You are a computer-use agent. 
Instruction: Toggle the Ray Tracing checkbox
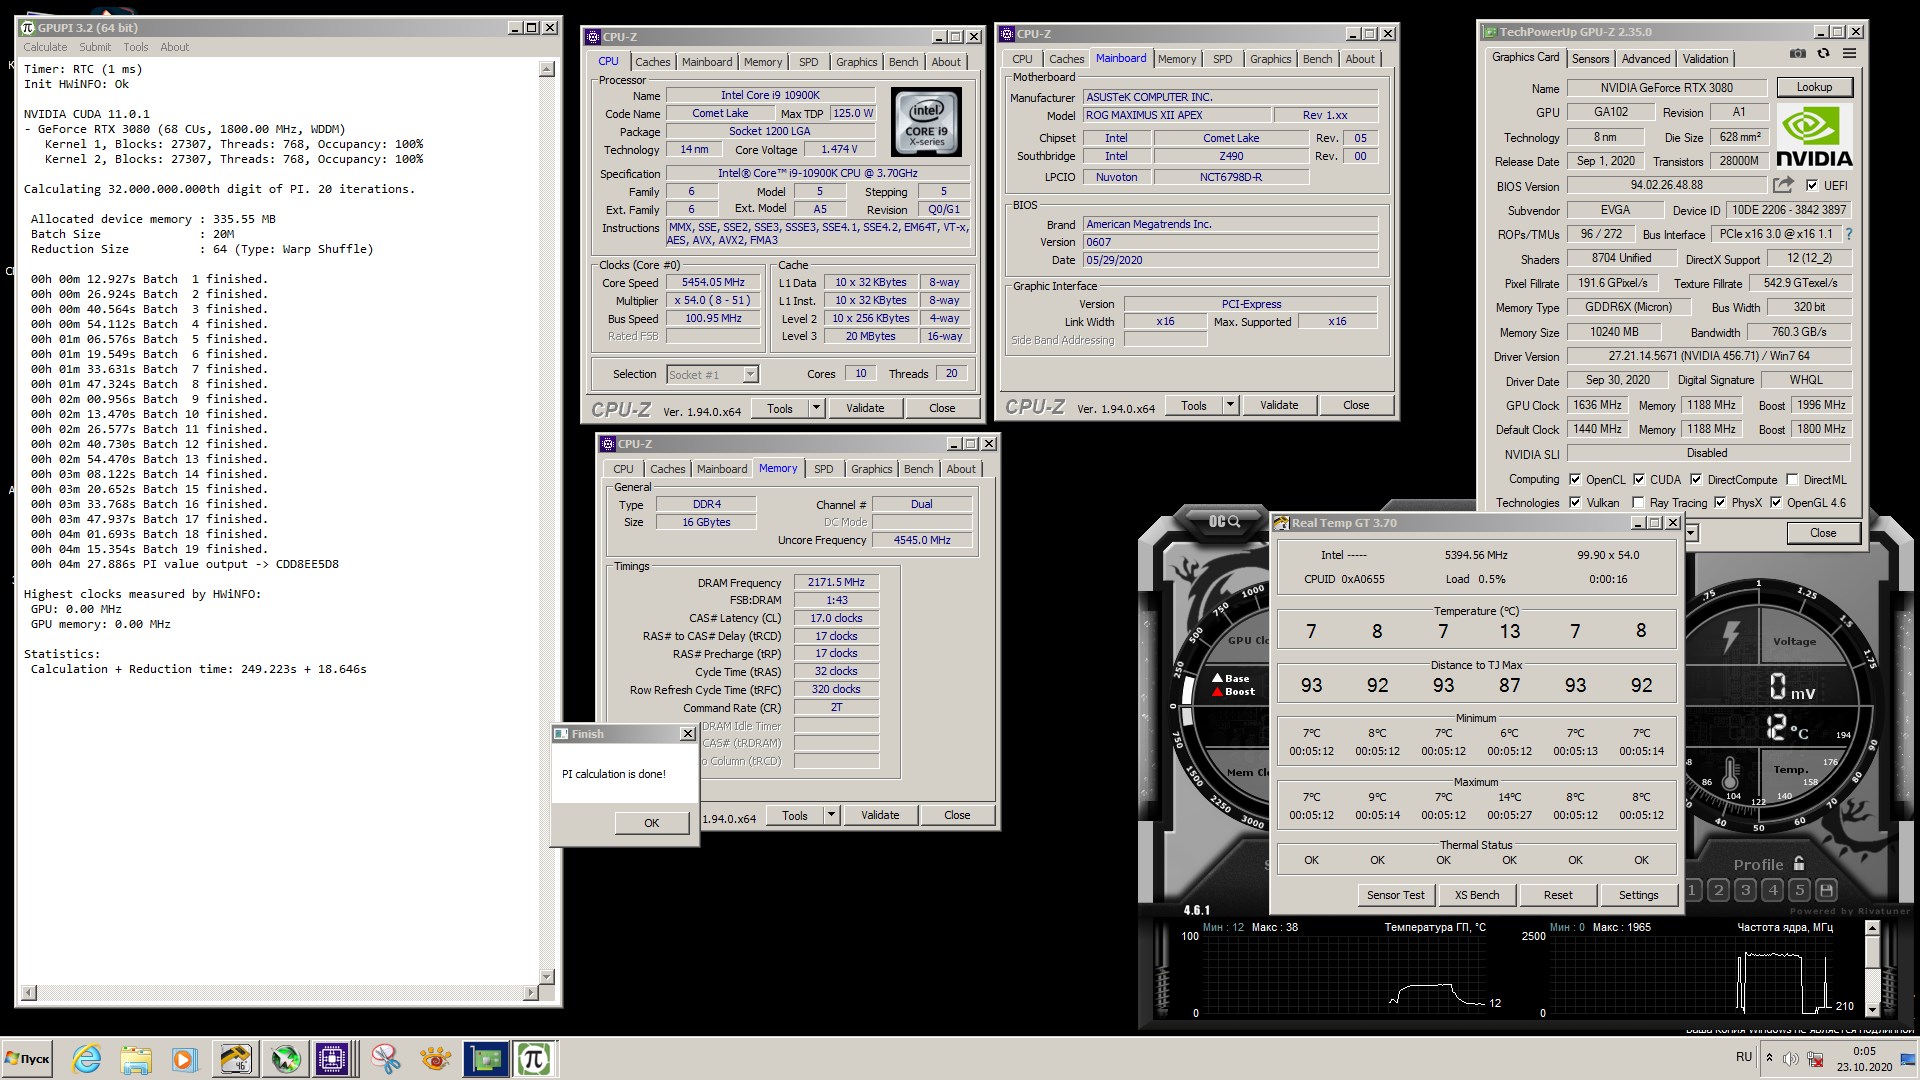pyautogui.click(x=1638, y=503)
